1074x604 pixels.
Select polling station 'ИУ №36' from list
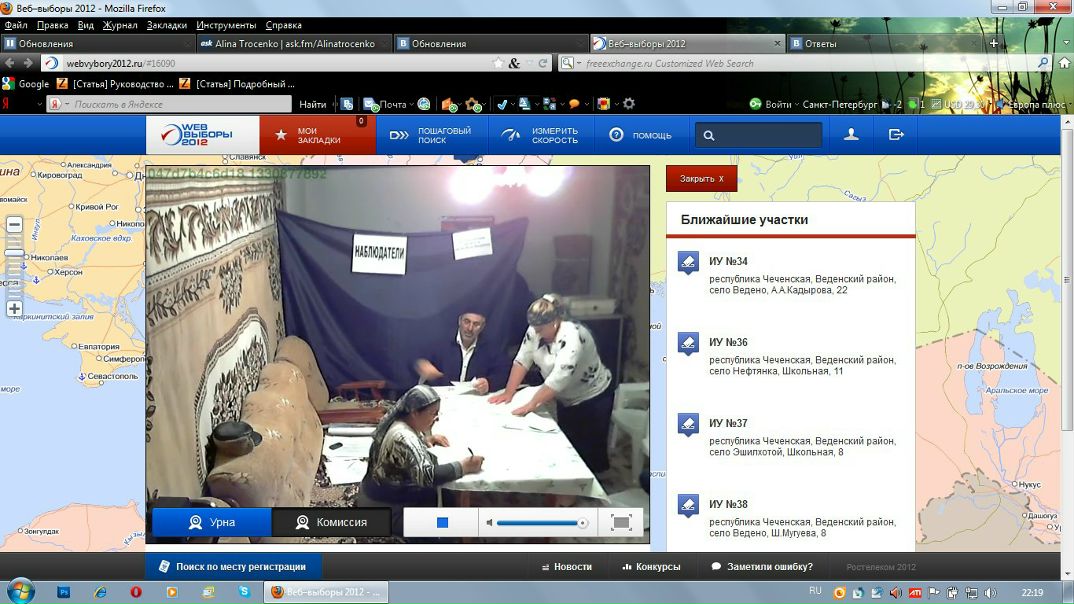(x=728, y=342)
